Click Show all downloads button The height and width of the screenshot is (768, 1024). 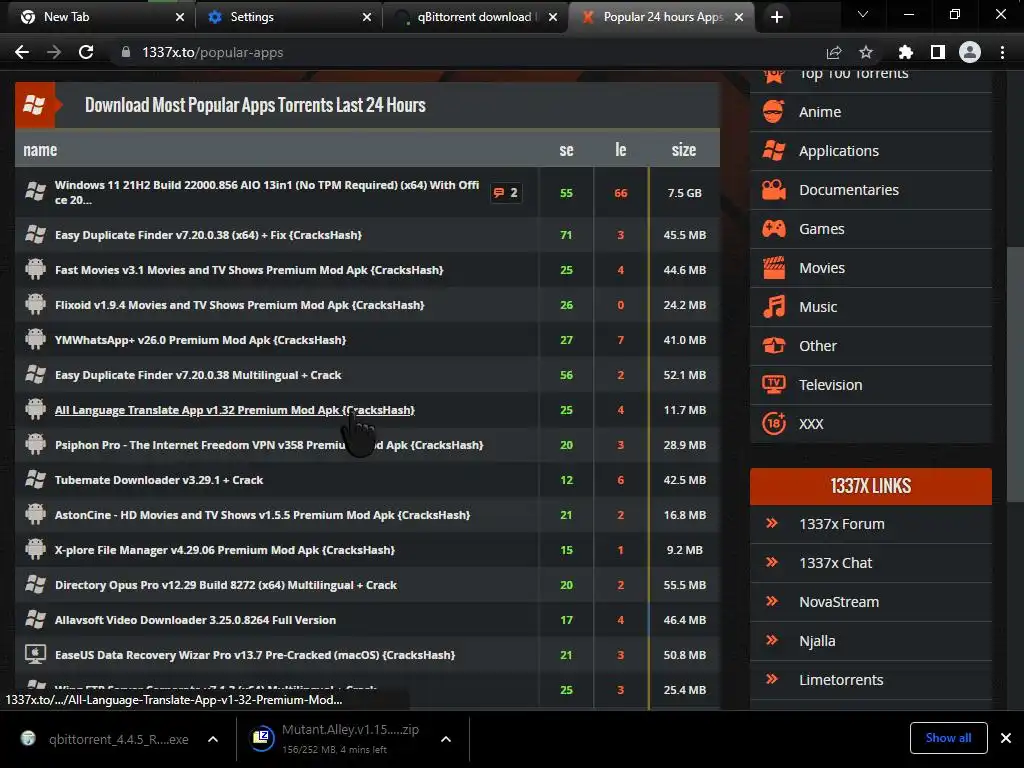tap(948, 738)
